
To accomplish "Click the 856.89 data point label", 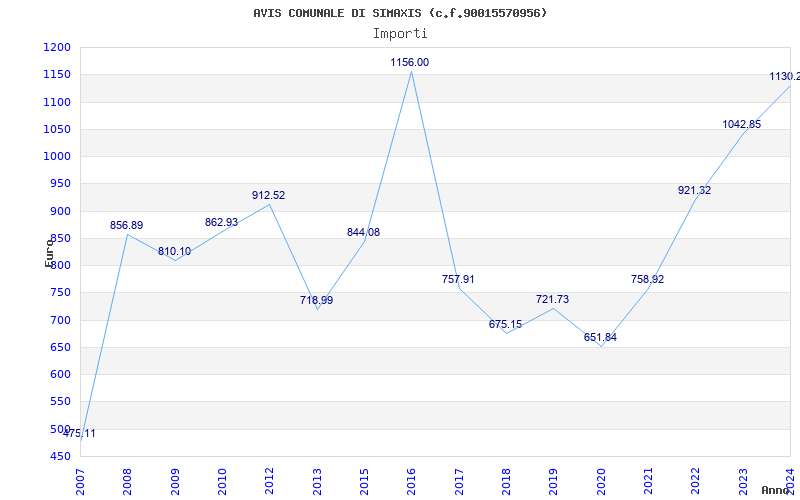I will [x=127, y=226].
